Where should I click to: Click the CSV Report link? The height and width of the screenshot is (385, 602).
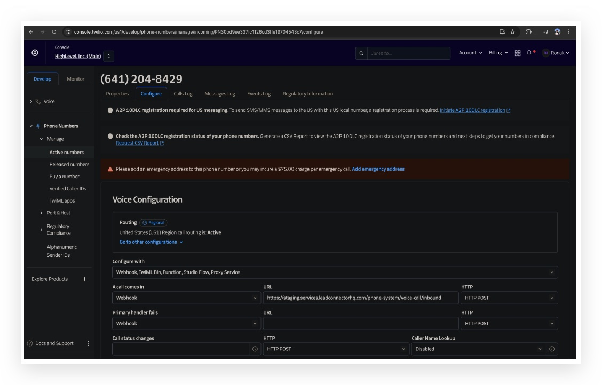pyautogui.click(x=140, y=143)
